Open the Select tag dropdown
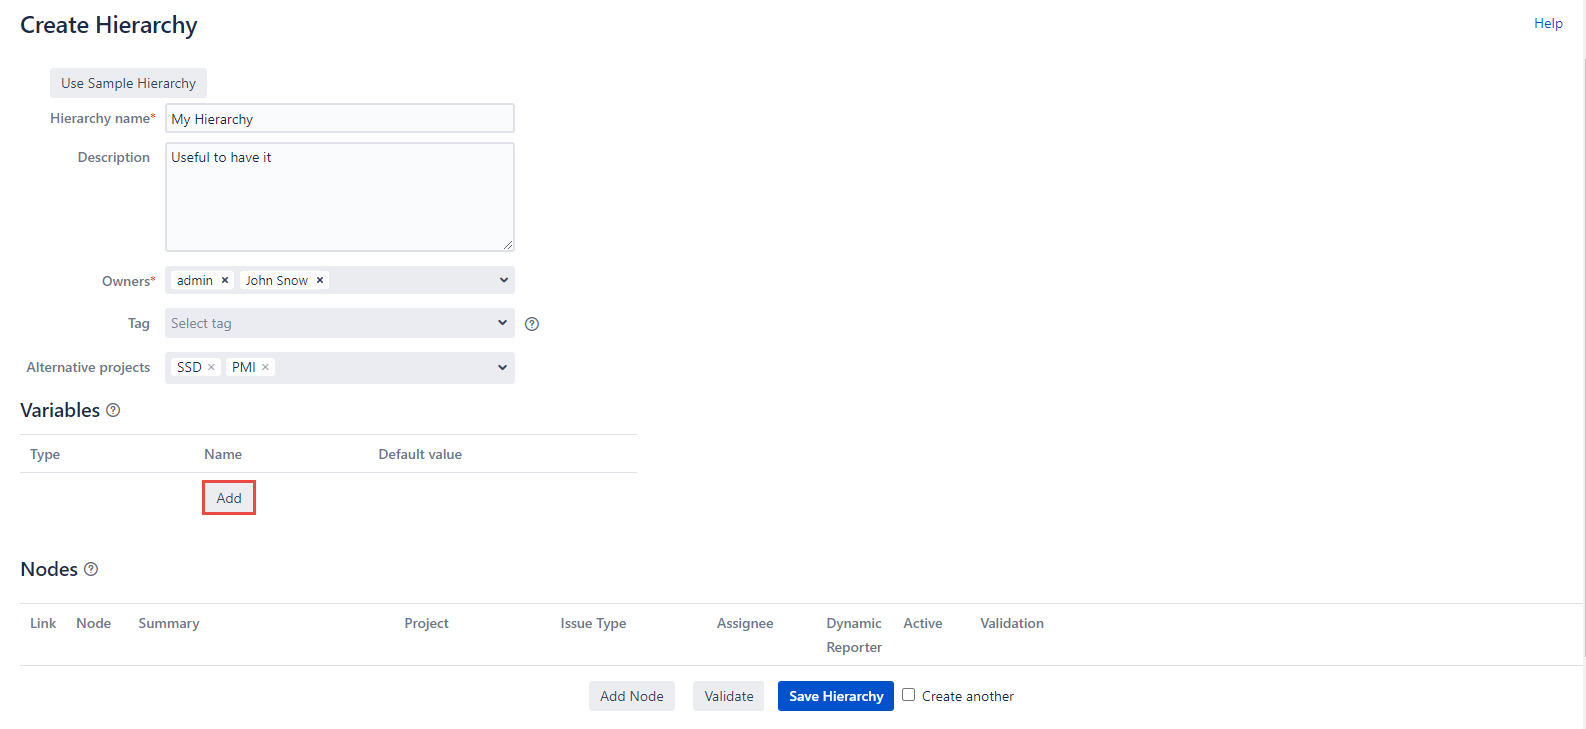The height and width of the screenshot is (729, 1586). pos(339,324)
